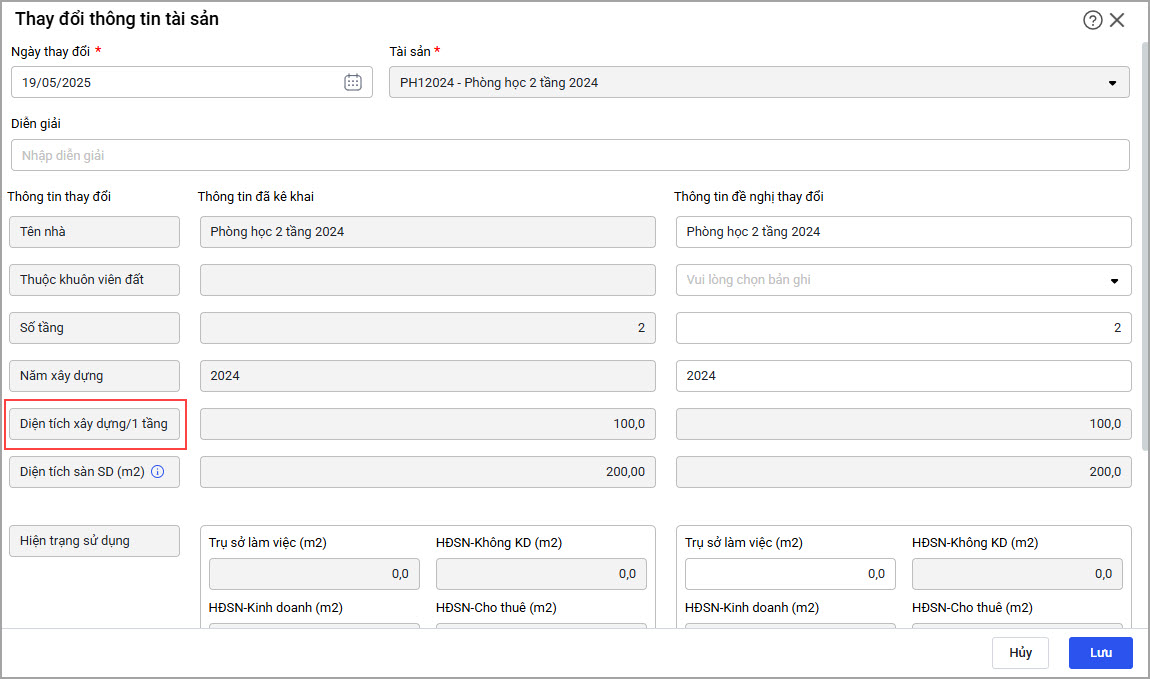Click the Diễn giải input field

[x=570, y=155]
